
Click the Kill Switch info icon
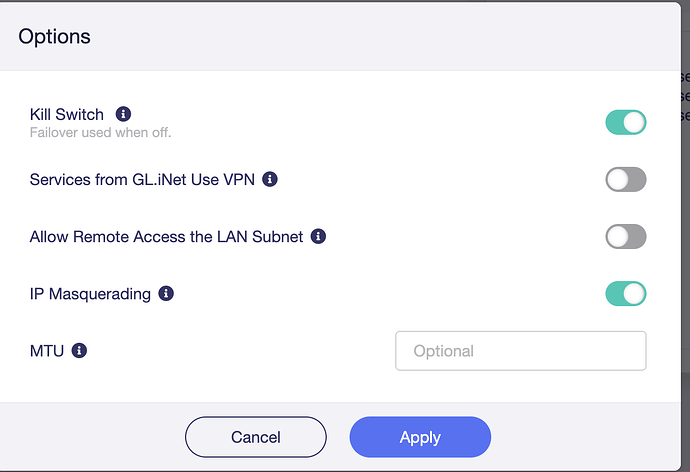click(124, 114)
